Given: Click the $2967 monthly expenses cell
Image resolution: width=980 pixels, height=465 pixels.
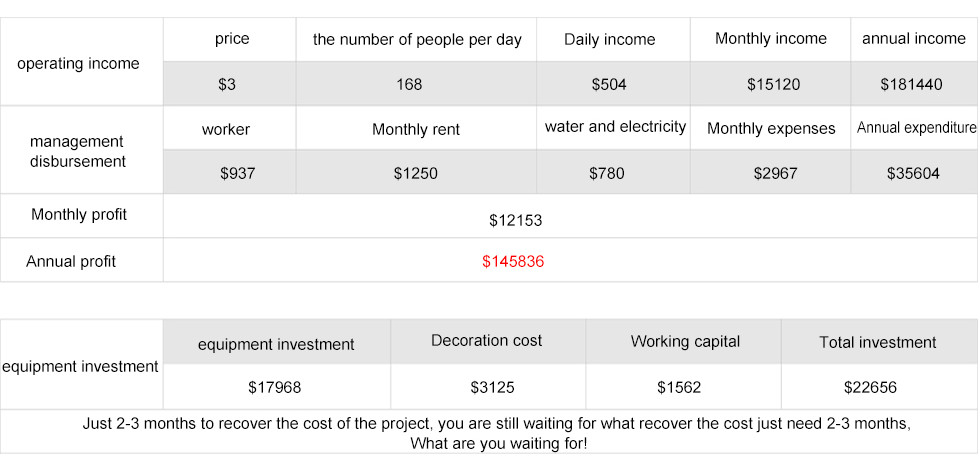Looking at the screenshot, I should pos(775,173).
